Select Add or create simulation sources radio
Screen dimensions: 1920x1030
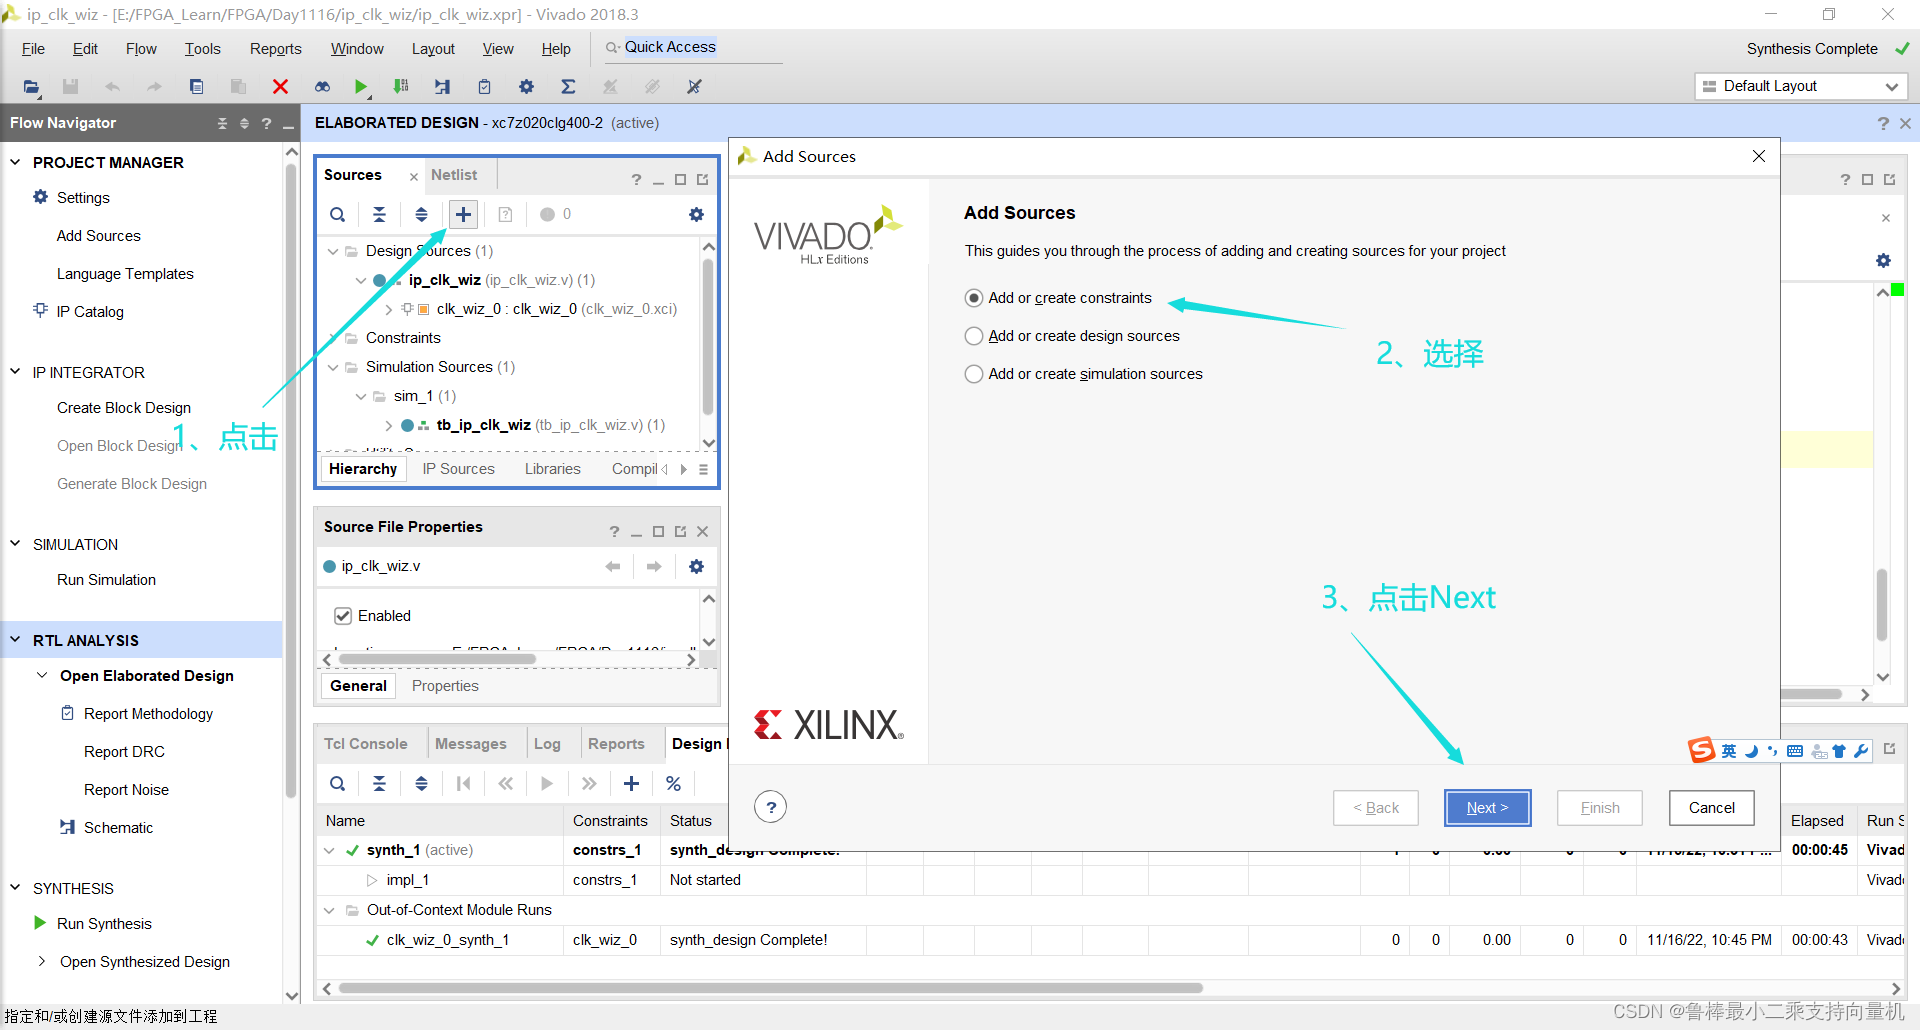click(974, 374)
